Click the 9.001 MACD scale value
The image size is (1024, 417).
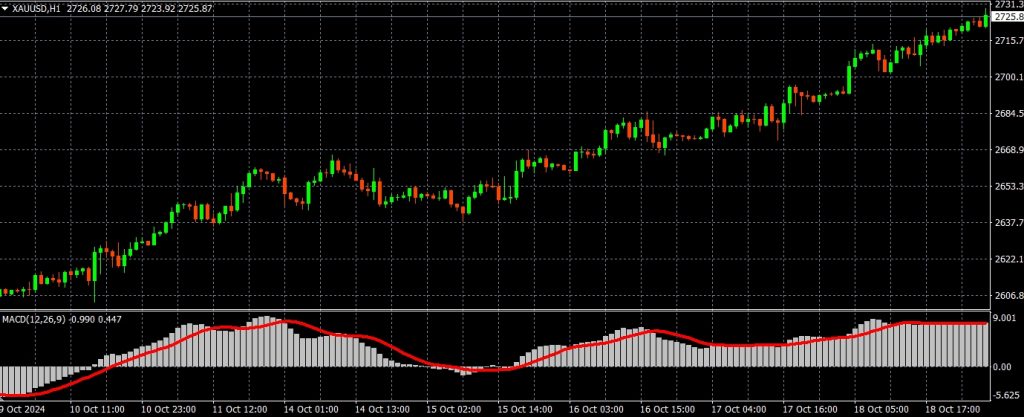[x=1007, y=319]
